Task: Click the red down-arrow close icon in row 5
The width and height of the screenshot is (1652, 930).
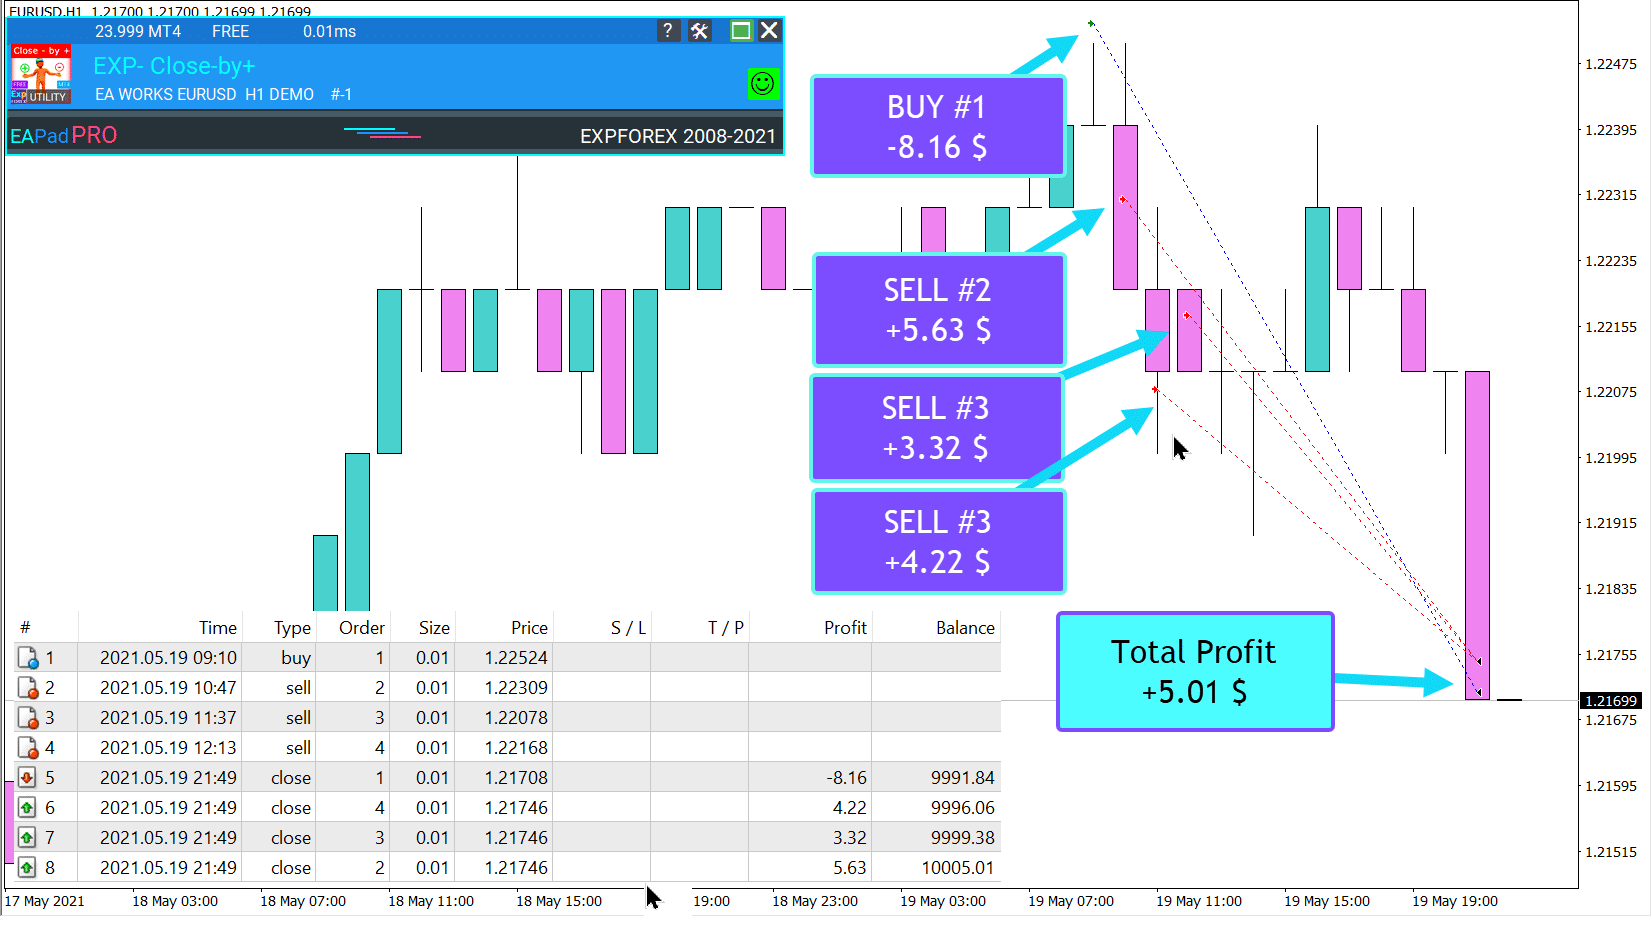Action: [27, 778]
